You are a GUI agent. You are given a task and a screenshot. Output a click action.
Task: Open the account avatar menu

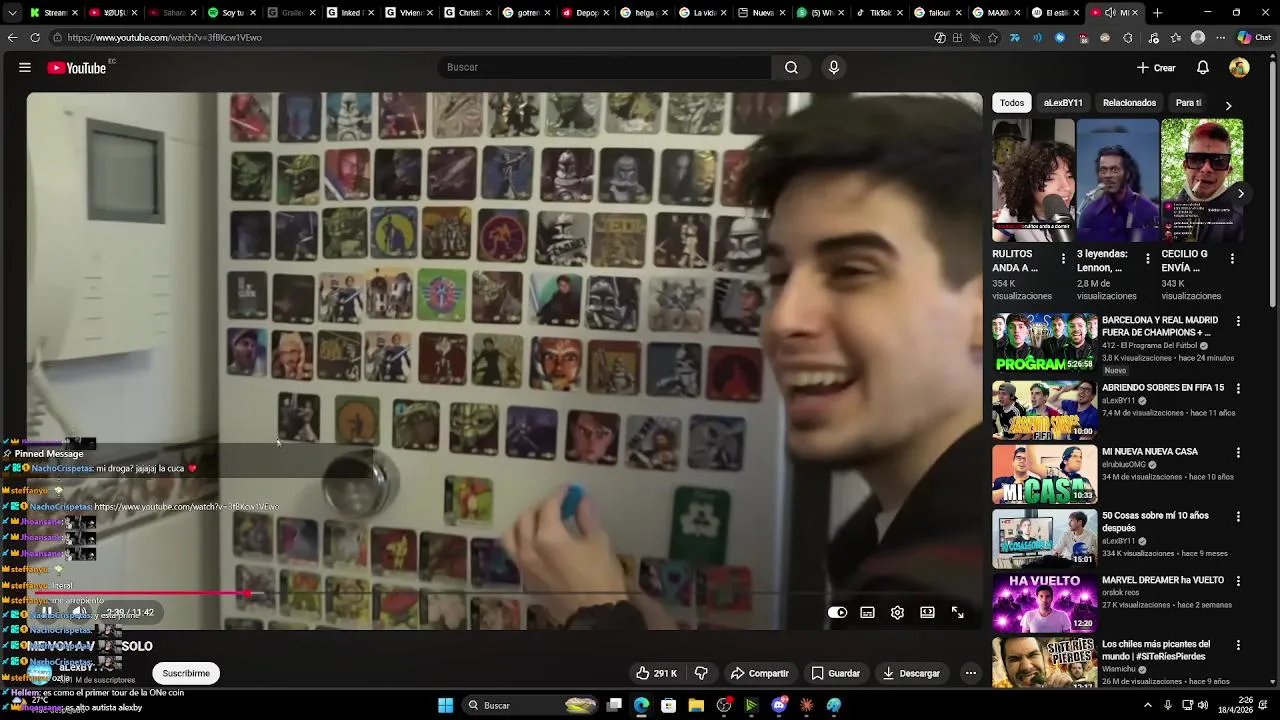(1239, 68)
